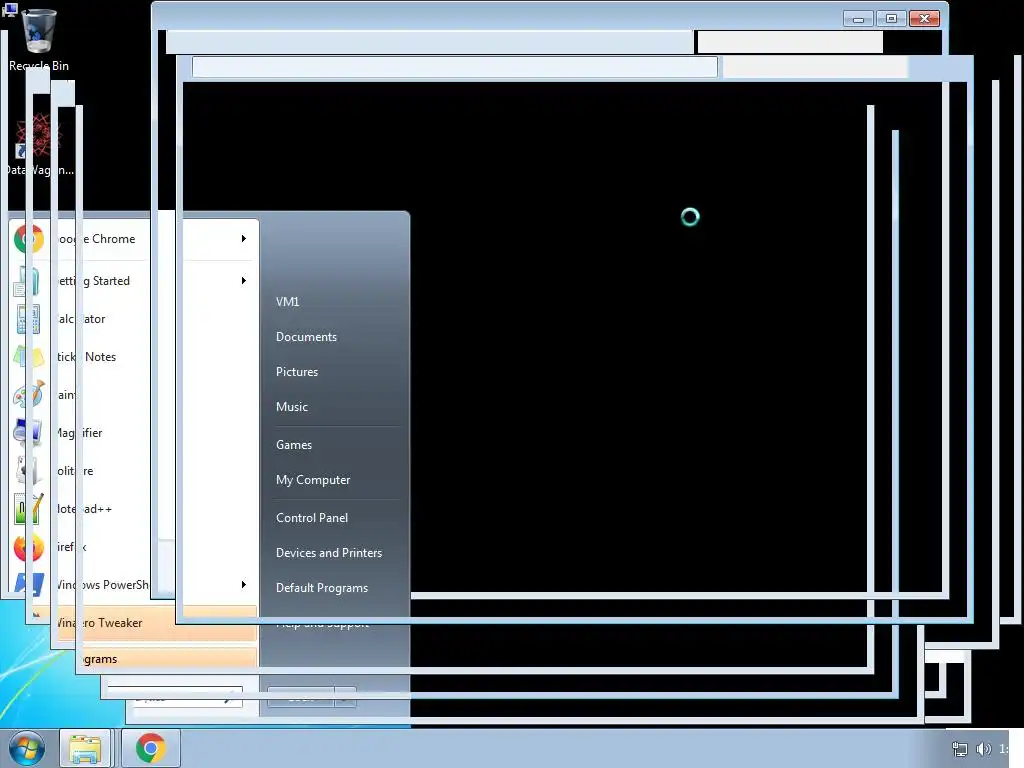The width and height of the screenshot is (1024, 768).
Task: Open the DataWagon desktop shortcut icon
Action: pyautogui.click(x=38, y=135)
